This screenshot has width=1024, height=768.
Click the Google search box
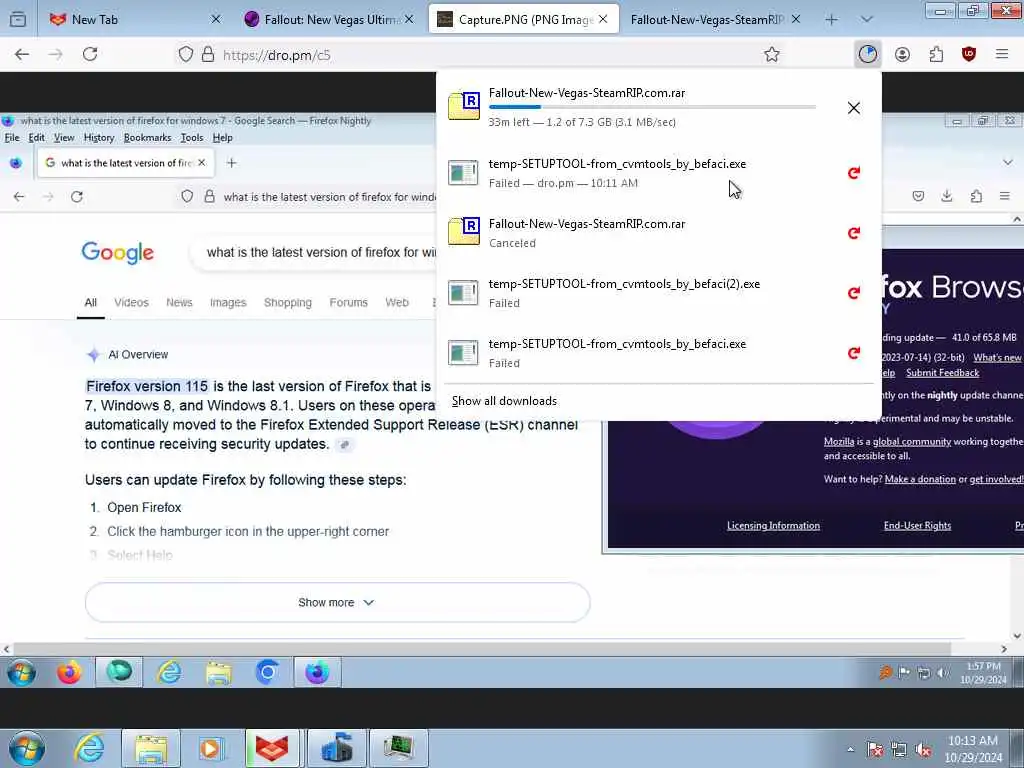(x=315, y=252)
